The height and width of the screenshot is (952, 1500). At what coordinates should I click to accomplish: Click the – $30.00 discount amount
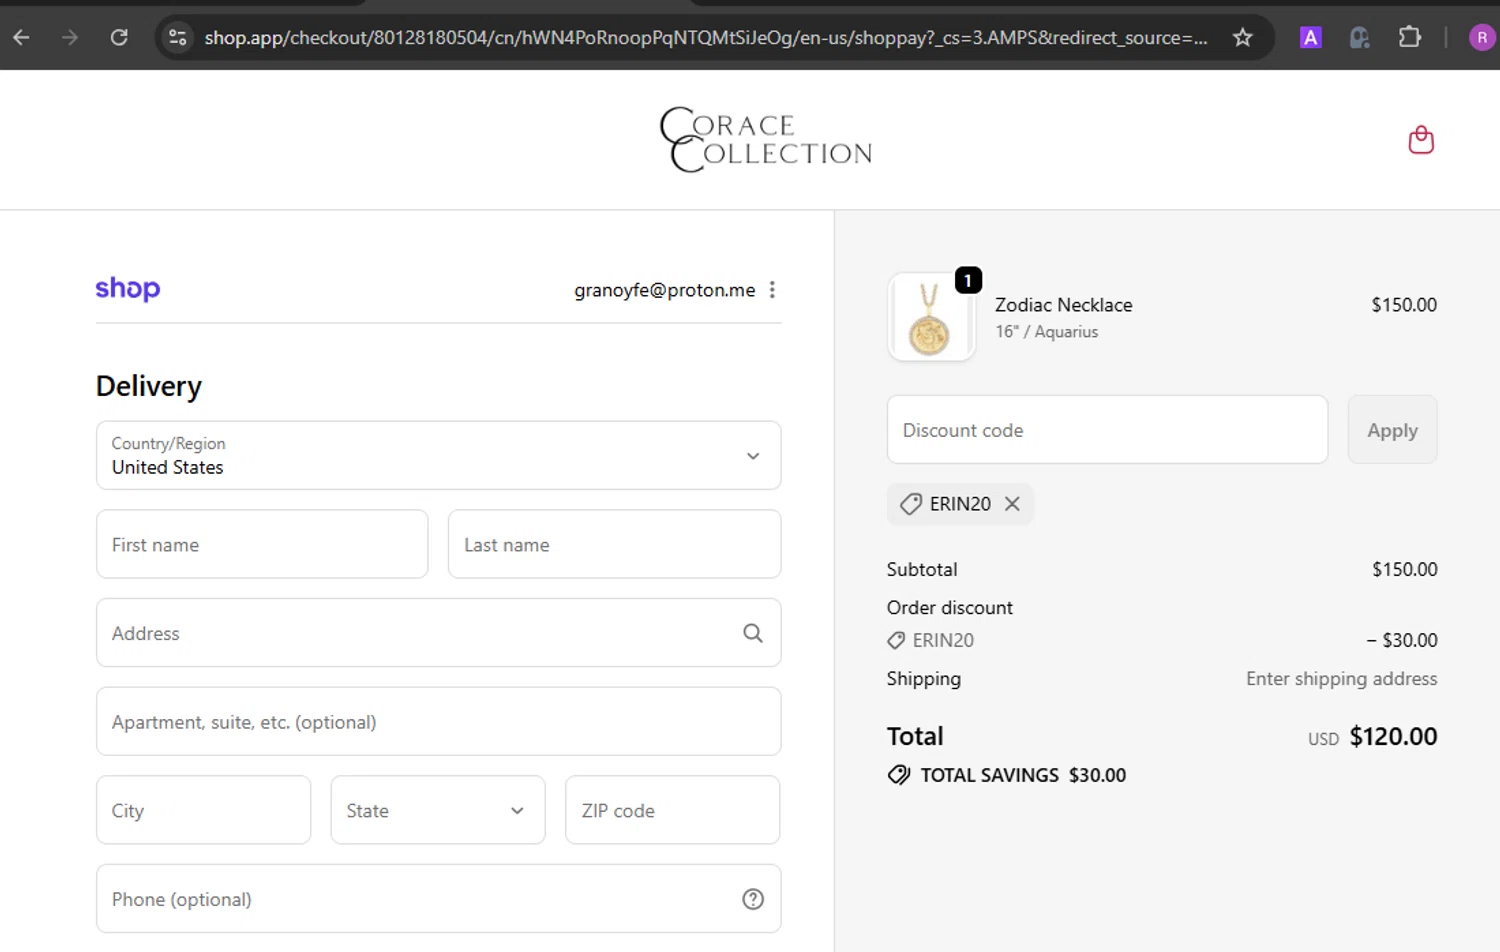1402,640
